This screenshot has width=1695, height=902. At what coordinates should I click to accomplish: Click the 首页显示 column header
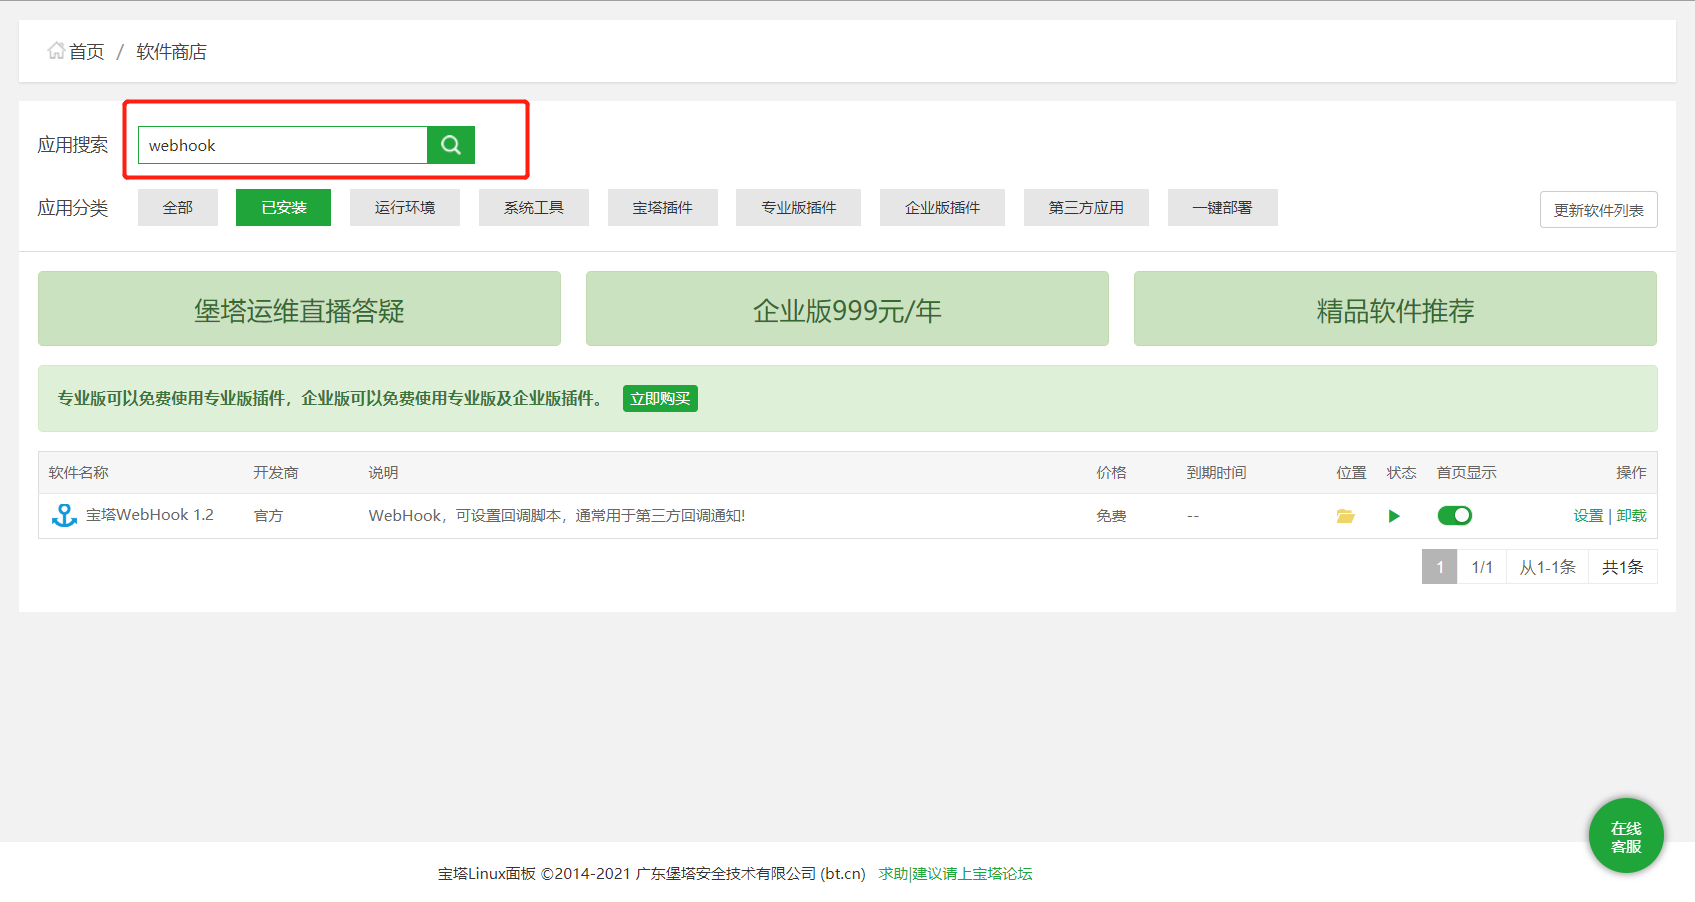click(1466, 473)
